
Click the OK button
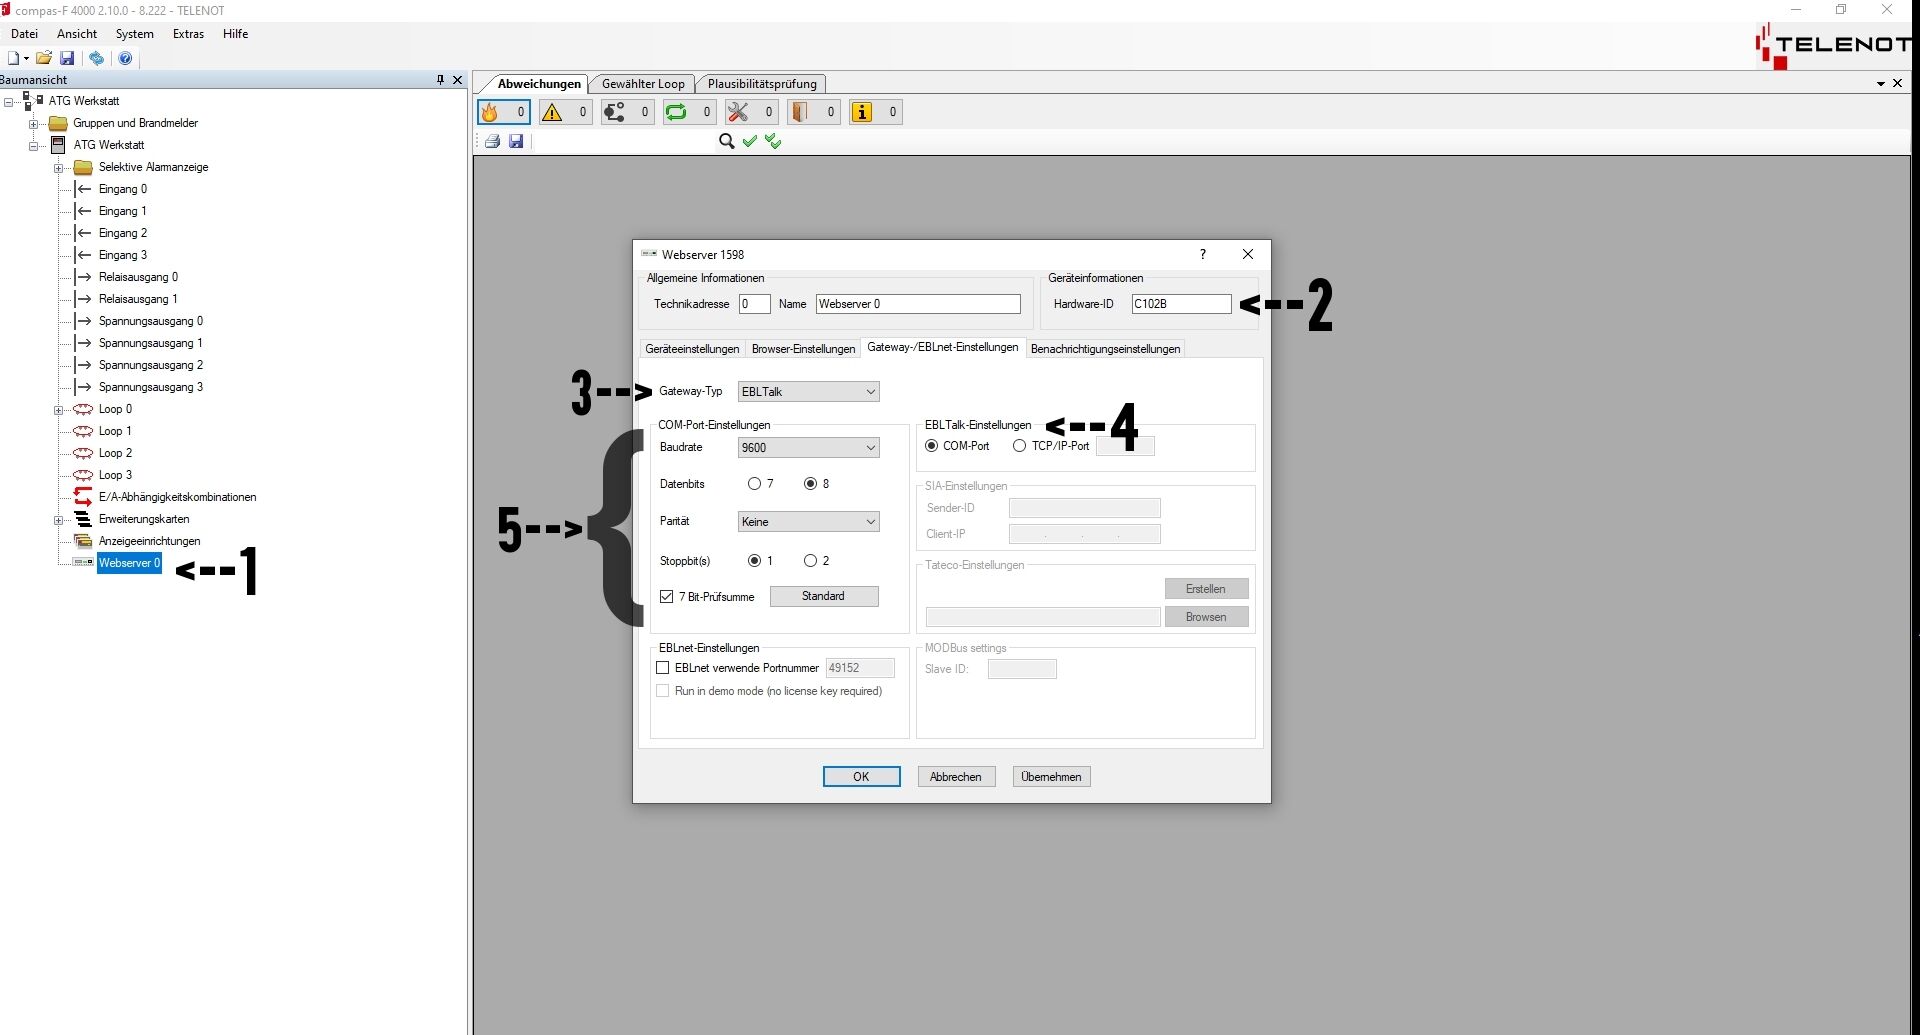point(861,777)
